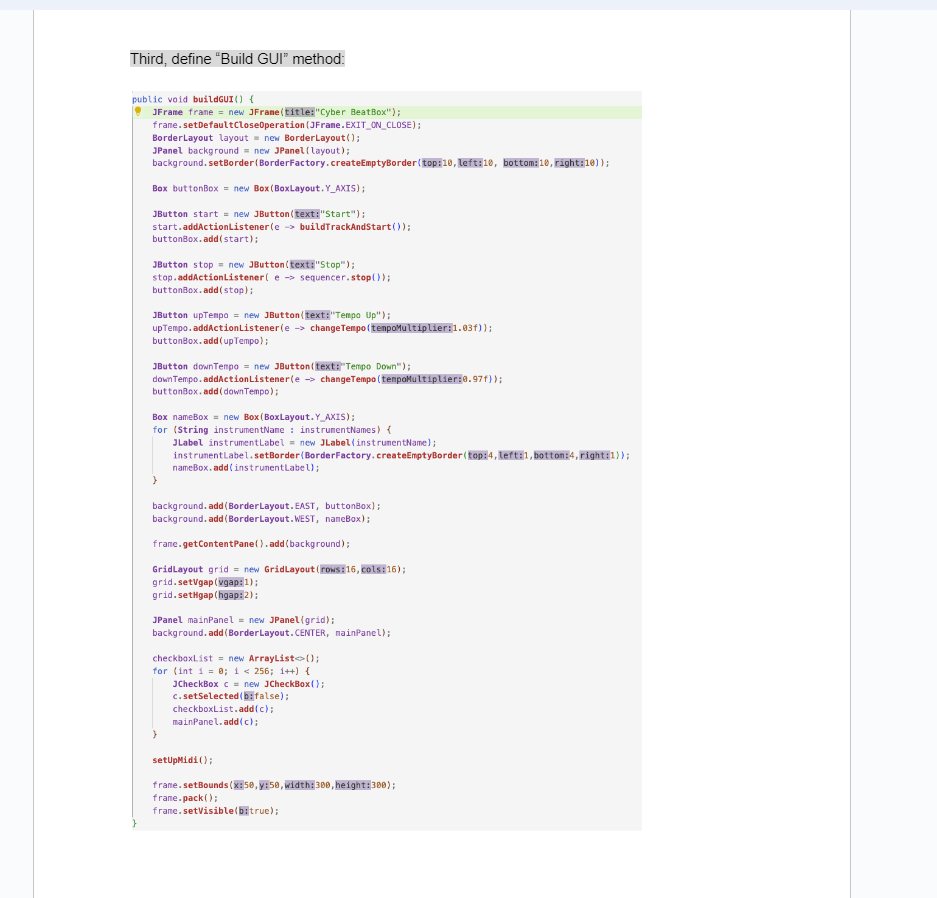937x898 pixels.
Task: Click the "vgap:" hint in setVgap call
Action: pos(232,582)
